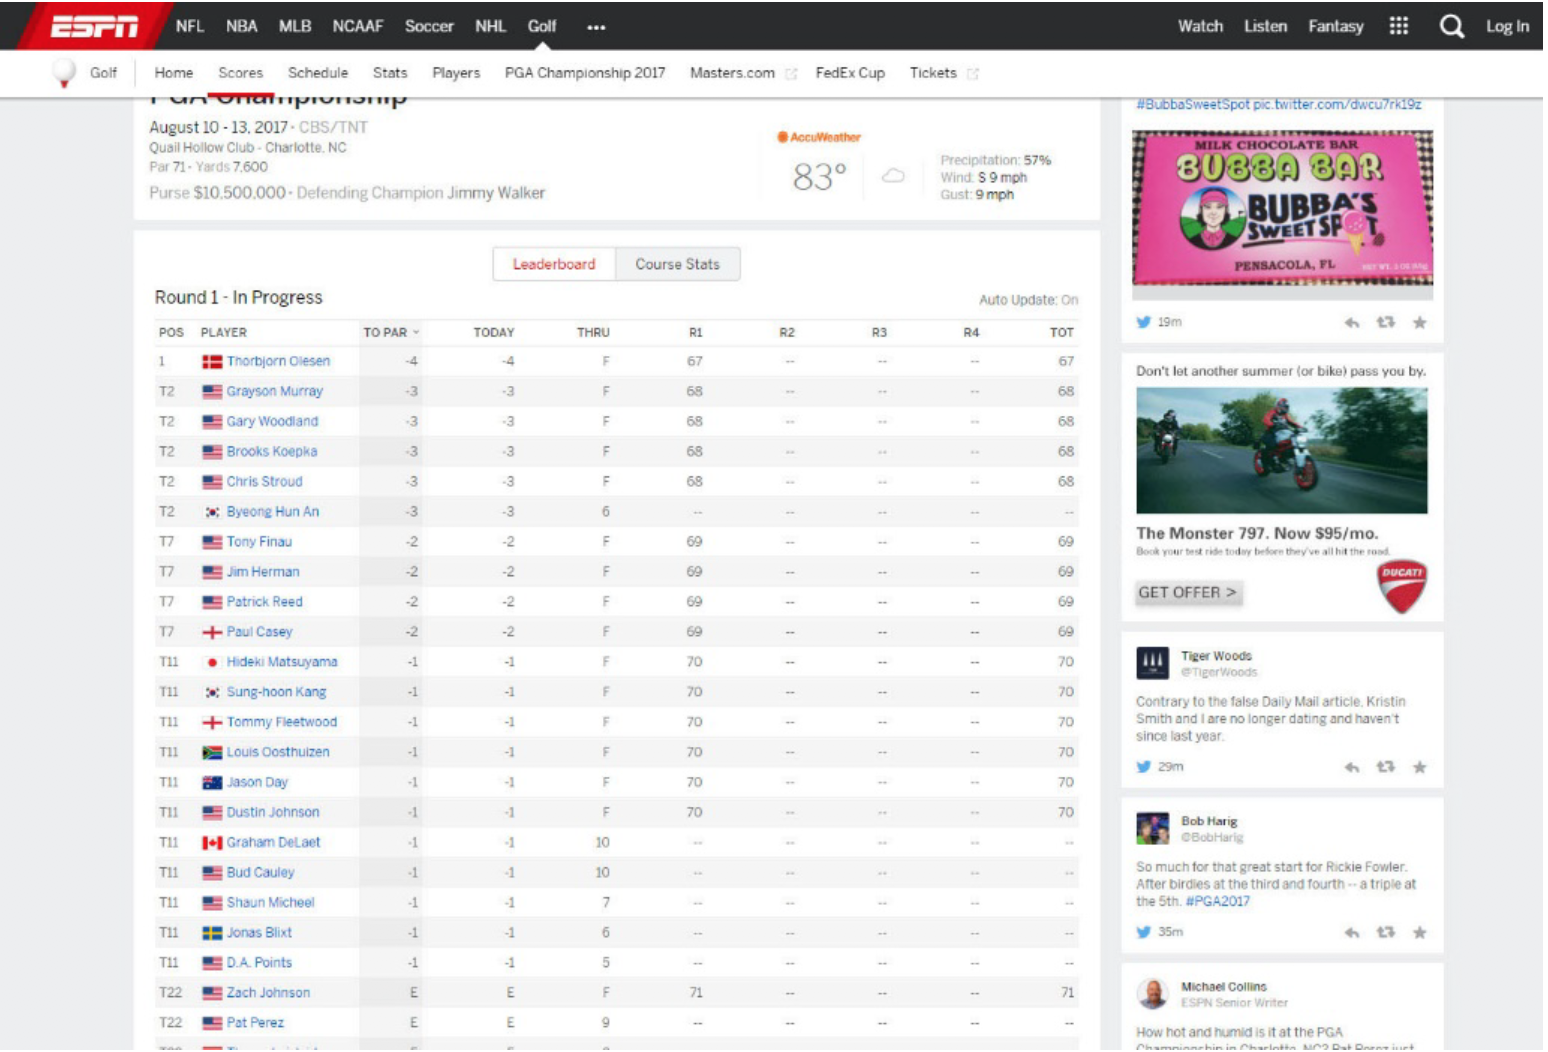
Task: Open Zach Johnson player page
Action: (x=269, y=995)
